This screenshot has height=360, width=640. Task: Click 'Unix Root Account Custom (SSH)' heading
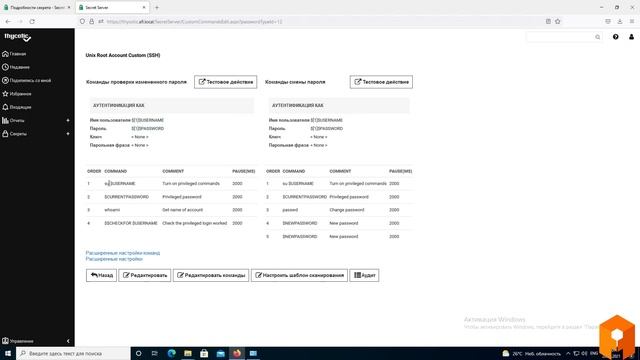click(123, 55)
